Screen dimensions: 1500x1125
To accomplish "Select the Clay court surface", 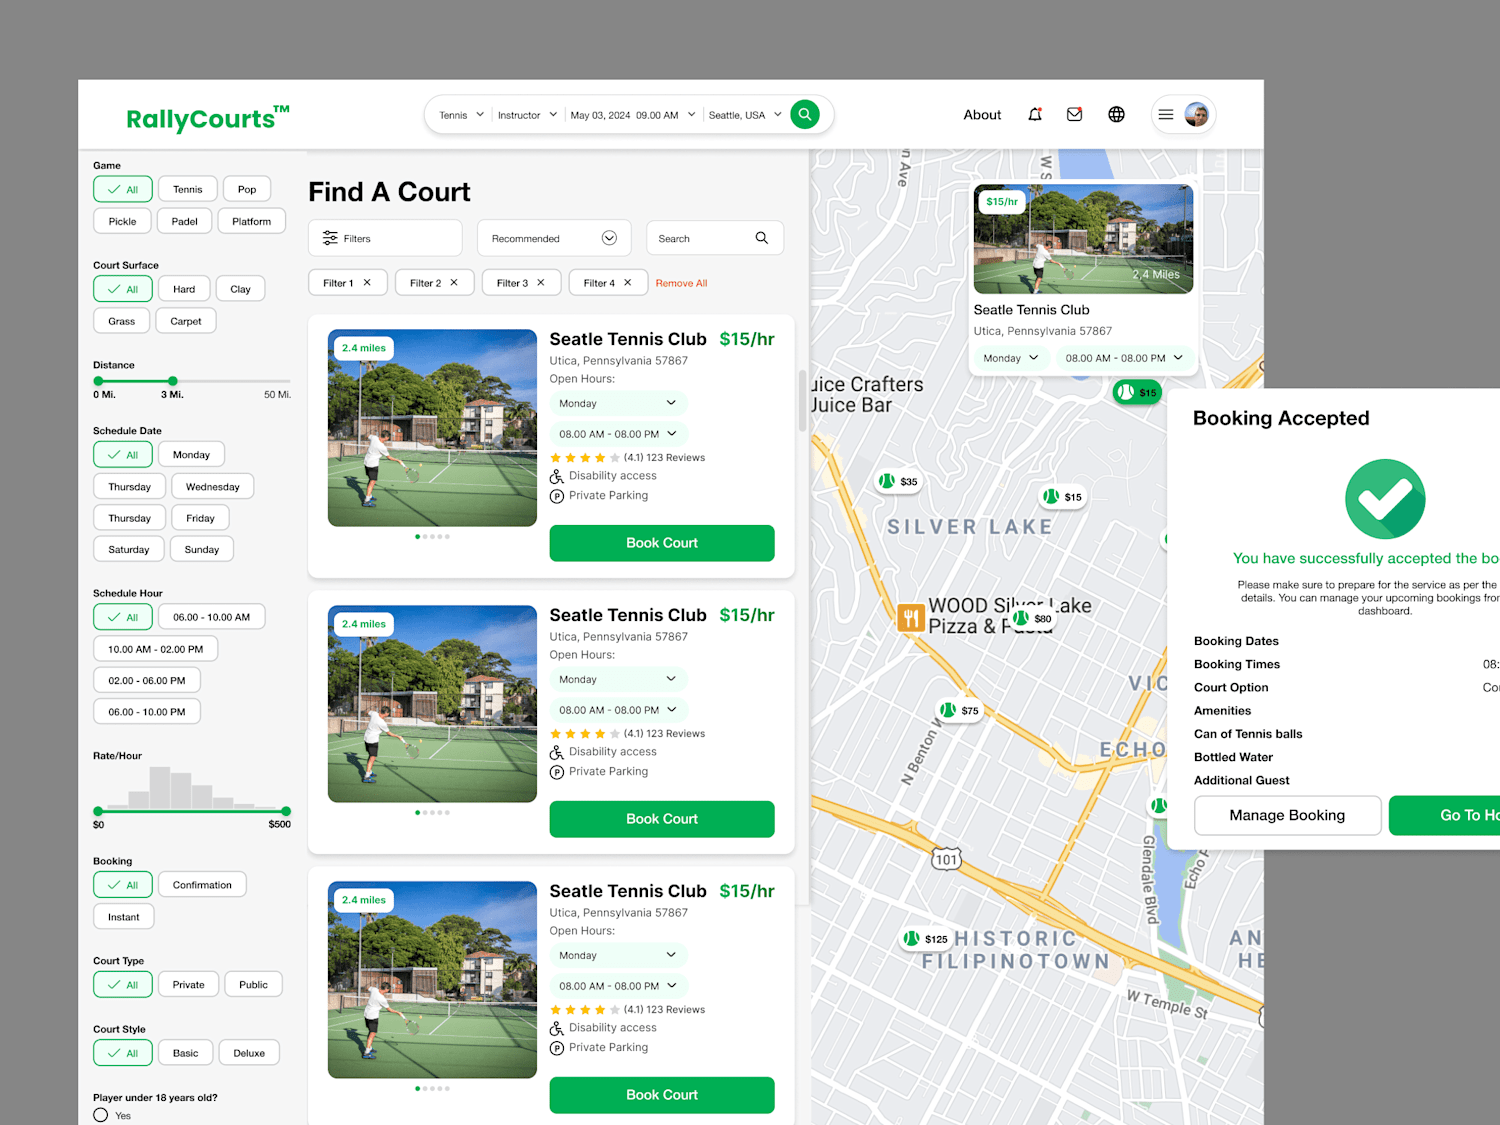I will [240, 289].
